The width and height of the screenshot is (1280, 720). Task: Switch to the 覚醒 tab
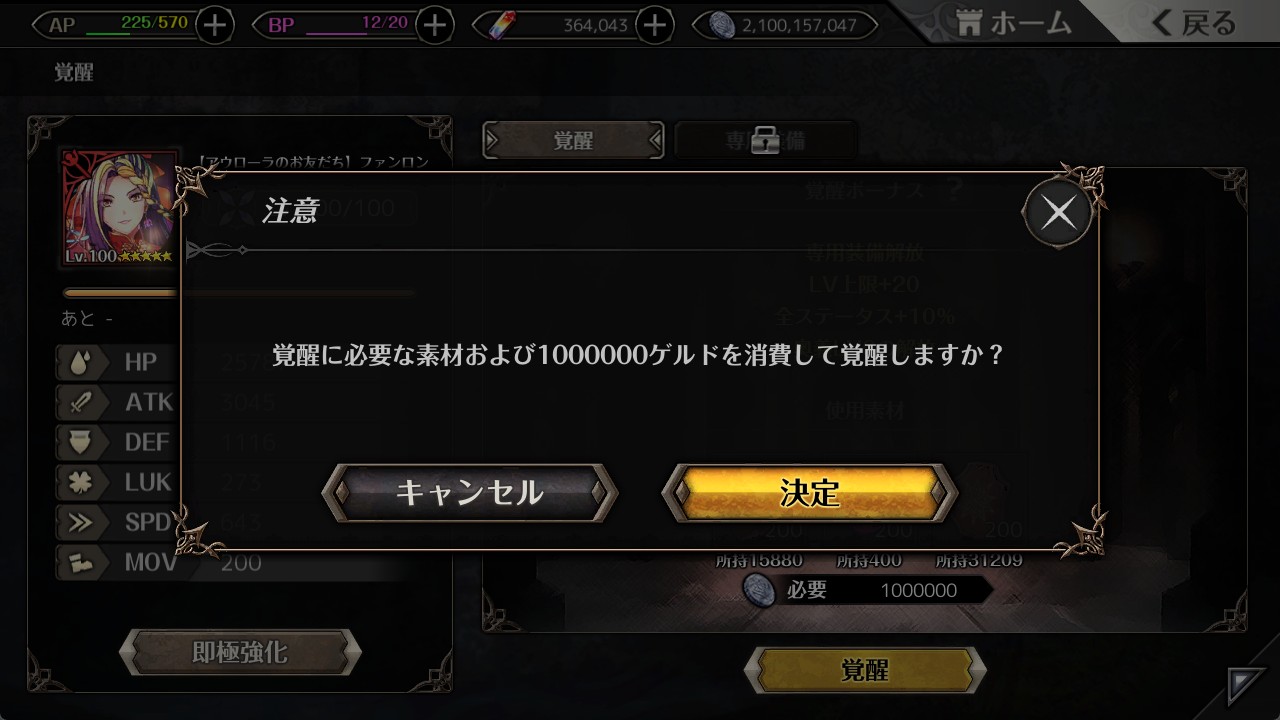tap(573, 141)
